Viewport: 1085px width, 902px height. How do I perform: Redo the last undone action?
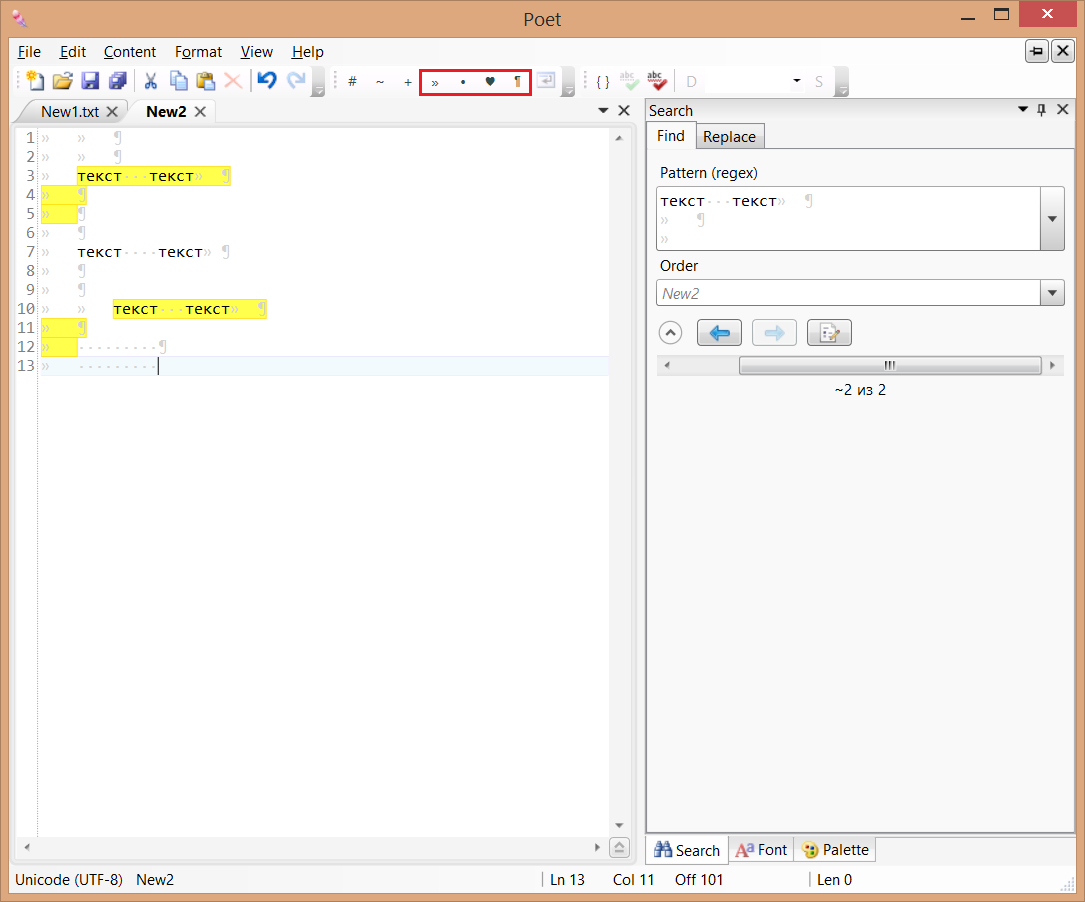(296, 81)
